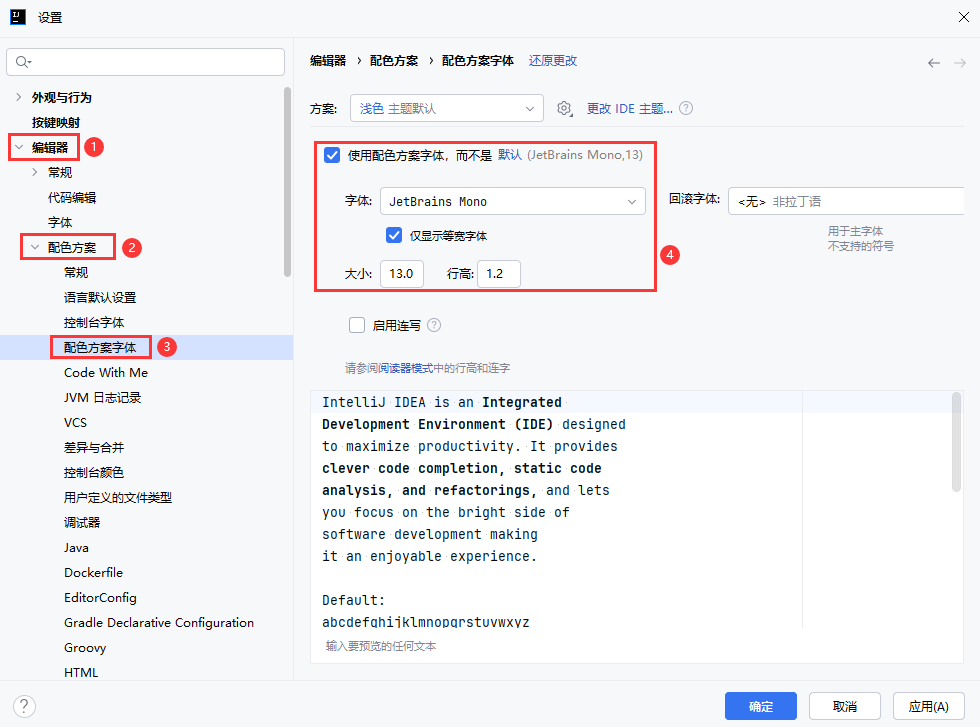This screenshot has width=980, height=727.
Task: Go back with the left arrow icon
Action: coord(934,63)
